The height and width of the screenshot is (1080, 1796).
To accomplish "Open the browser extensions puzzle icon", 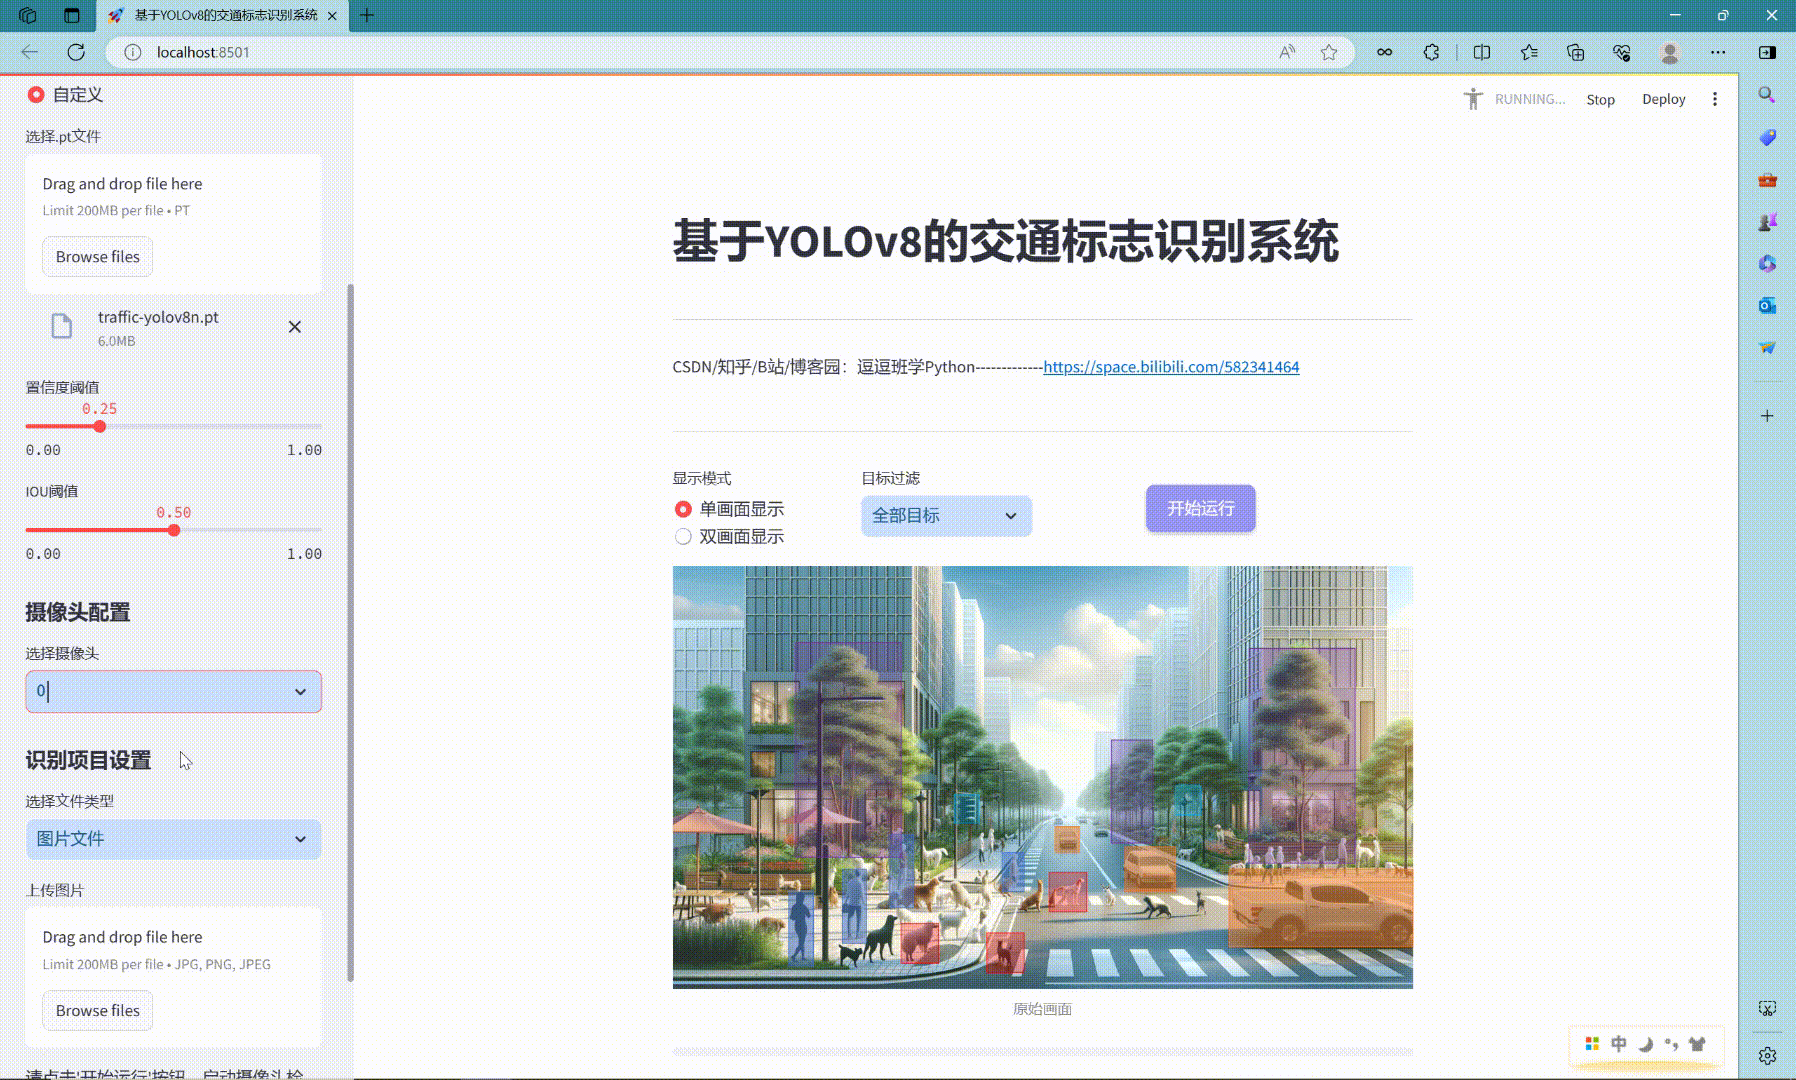I will (1431, 52).
